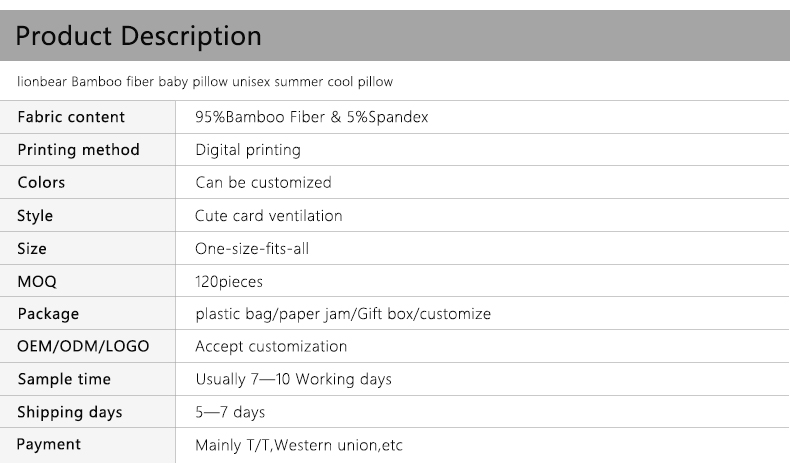The image size is (790, 469).
Task: Select the Mainly T/T, Western union payment text
Action: click(298, 445)
